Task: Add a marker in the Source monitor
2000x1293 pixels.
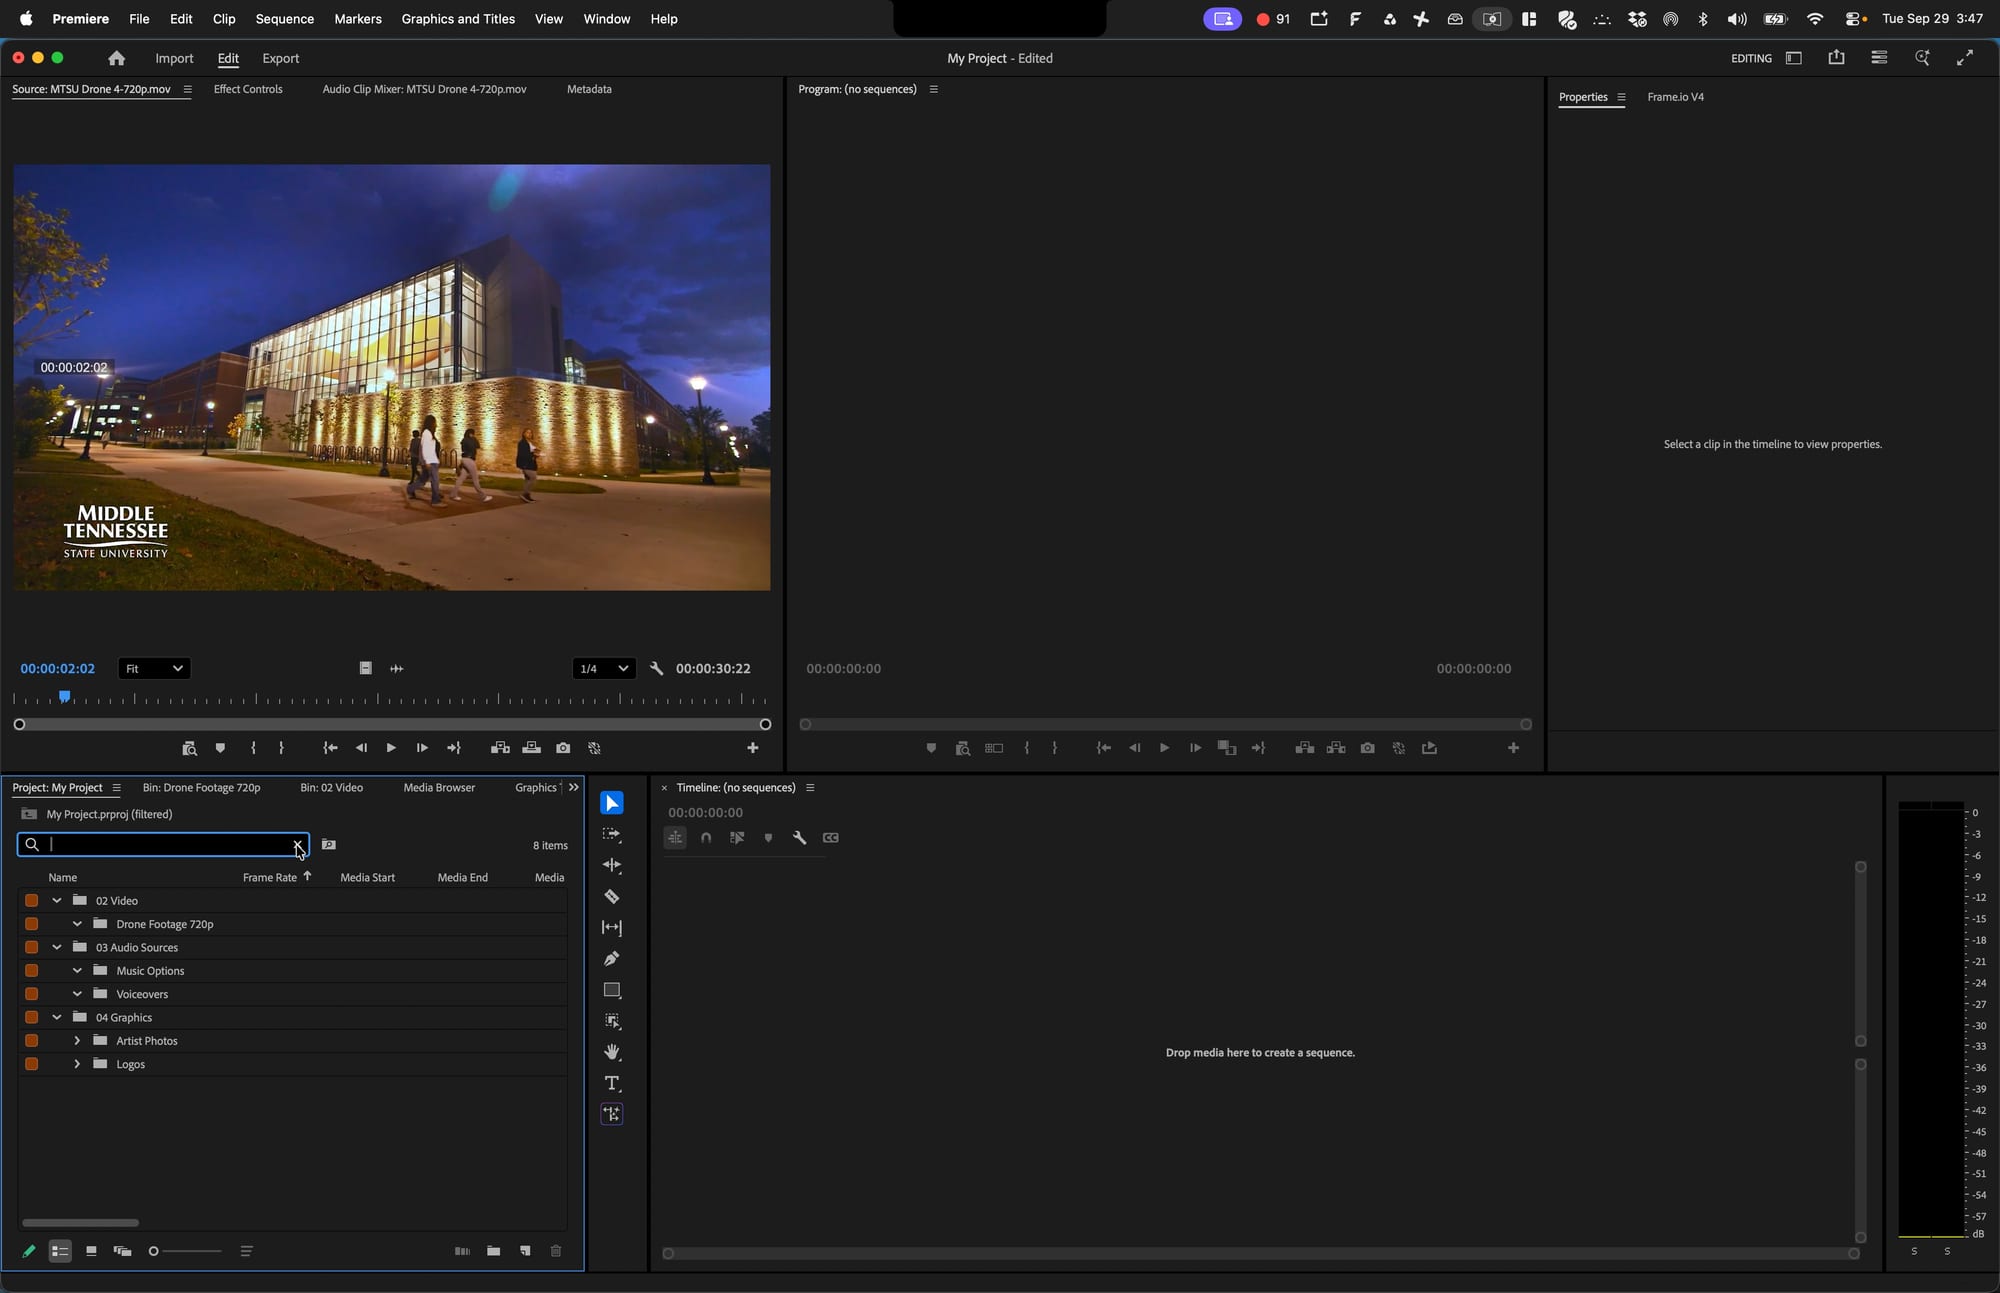Action: [x=220, y=748]
